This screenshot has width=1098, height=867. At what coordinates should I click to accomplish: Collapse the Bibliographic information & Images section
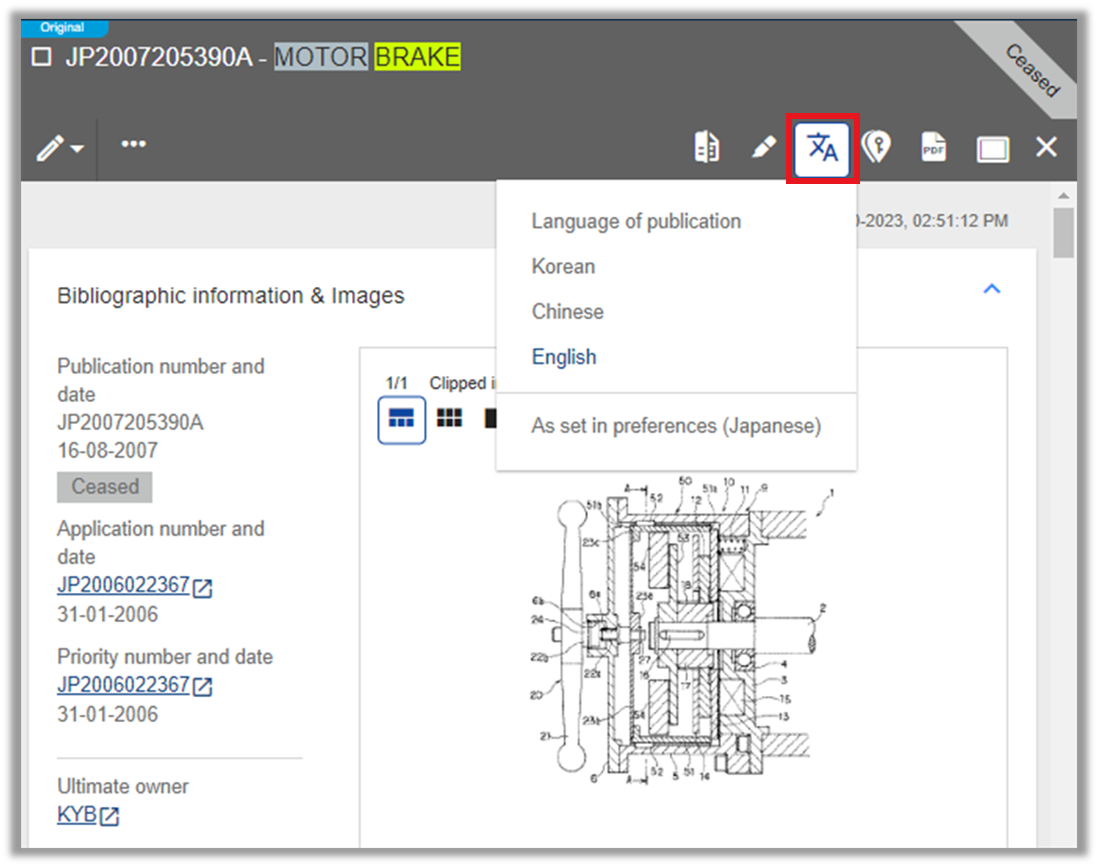992,288
